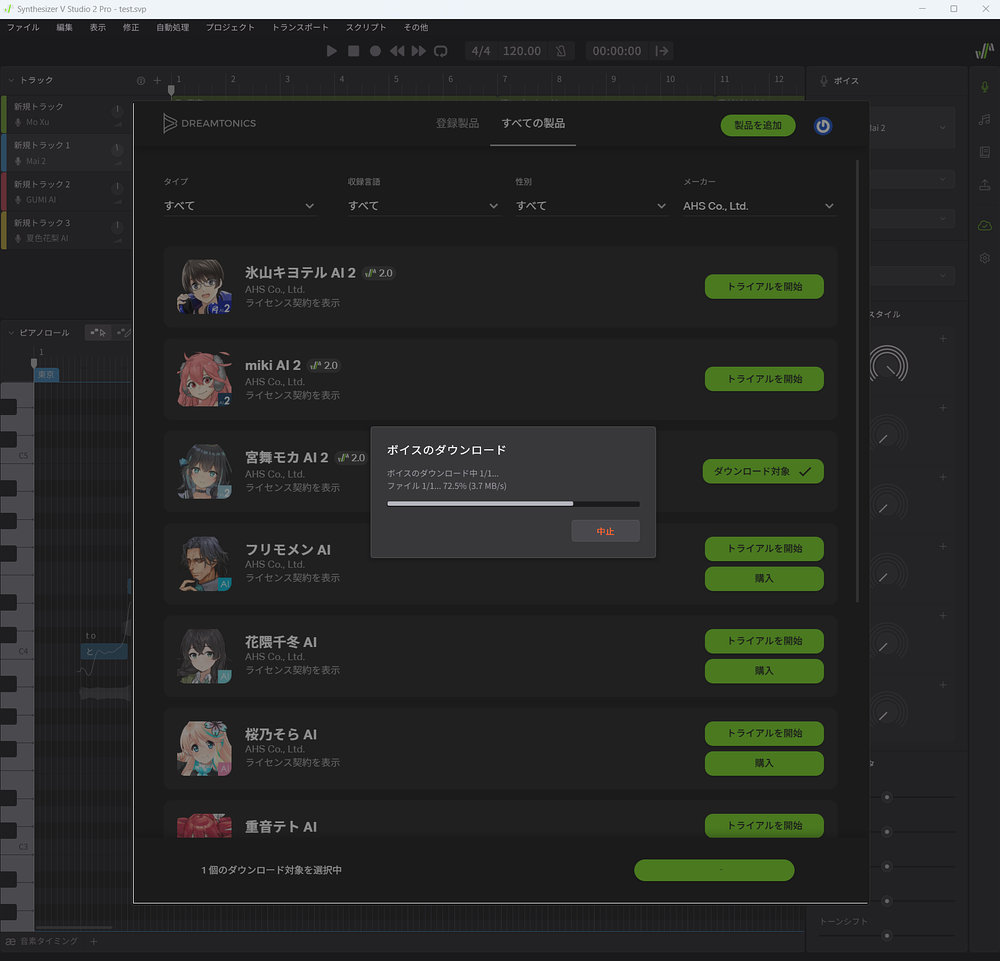Open the ファイル menu
The image size is (1000, 961).
click(23, 27)
